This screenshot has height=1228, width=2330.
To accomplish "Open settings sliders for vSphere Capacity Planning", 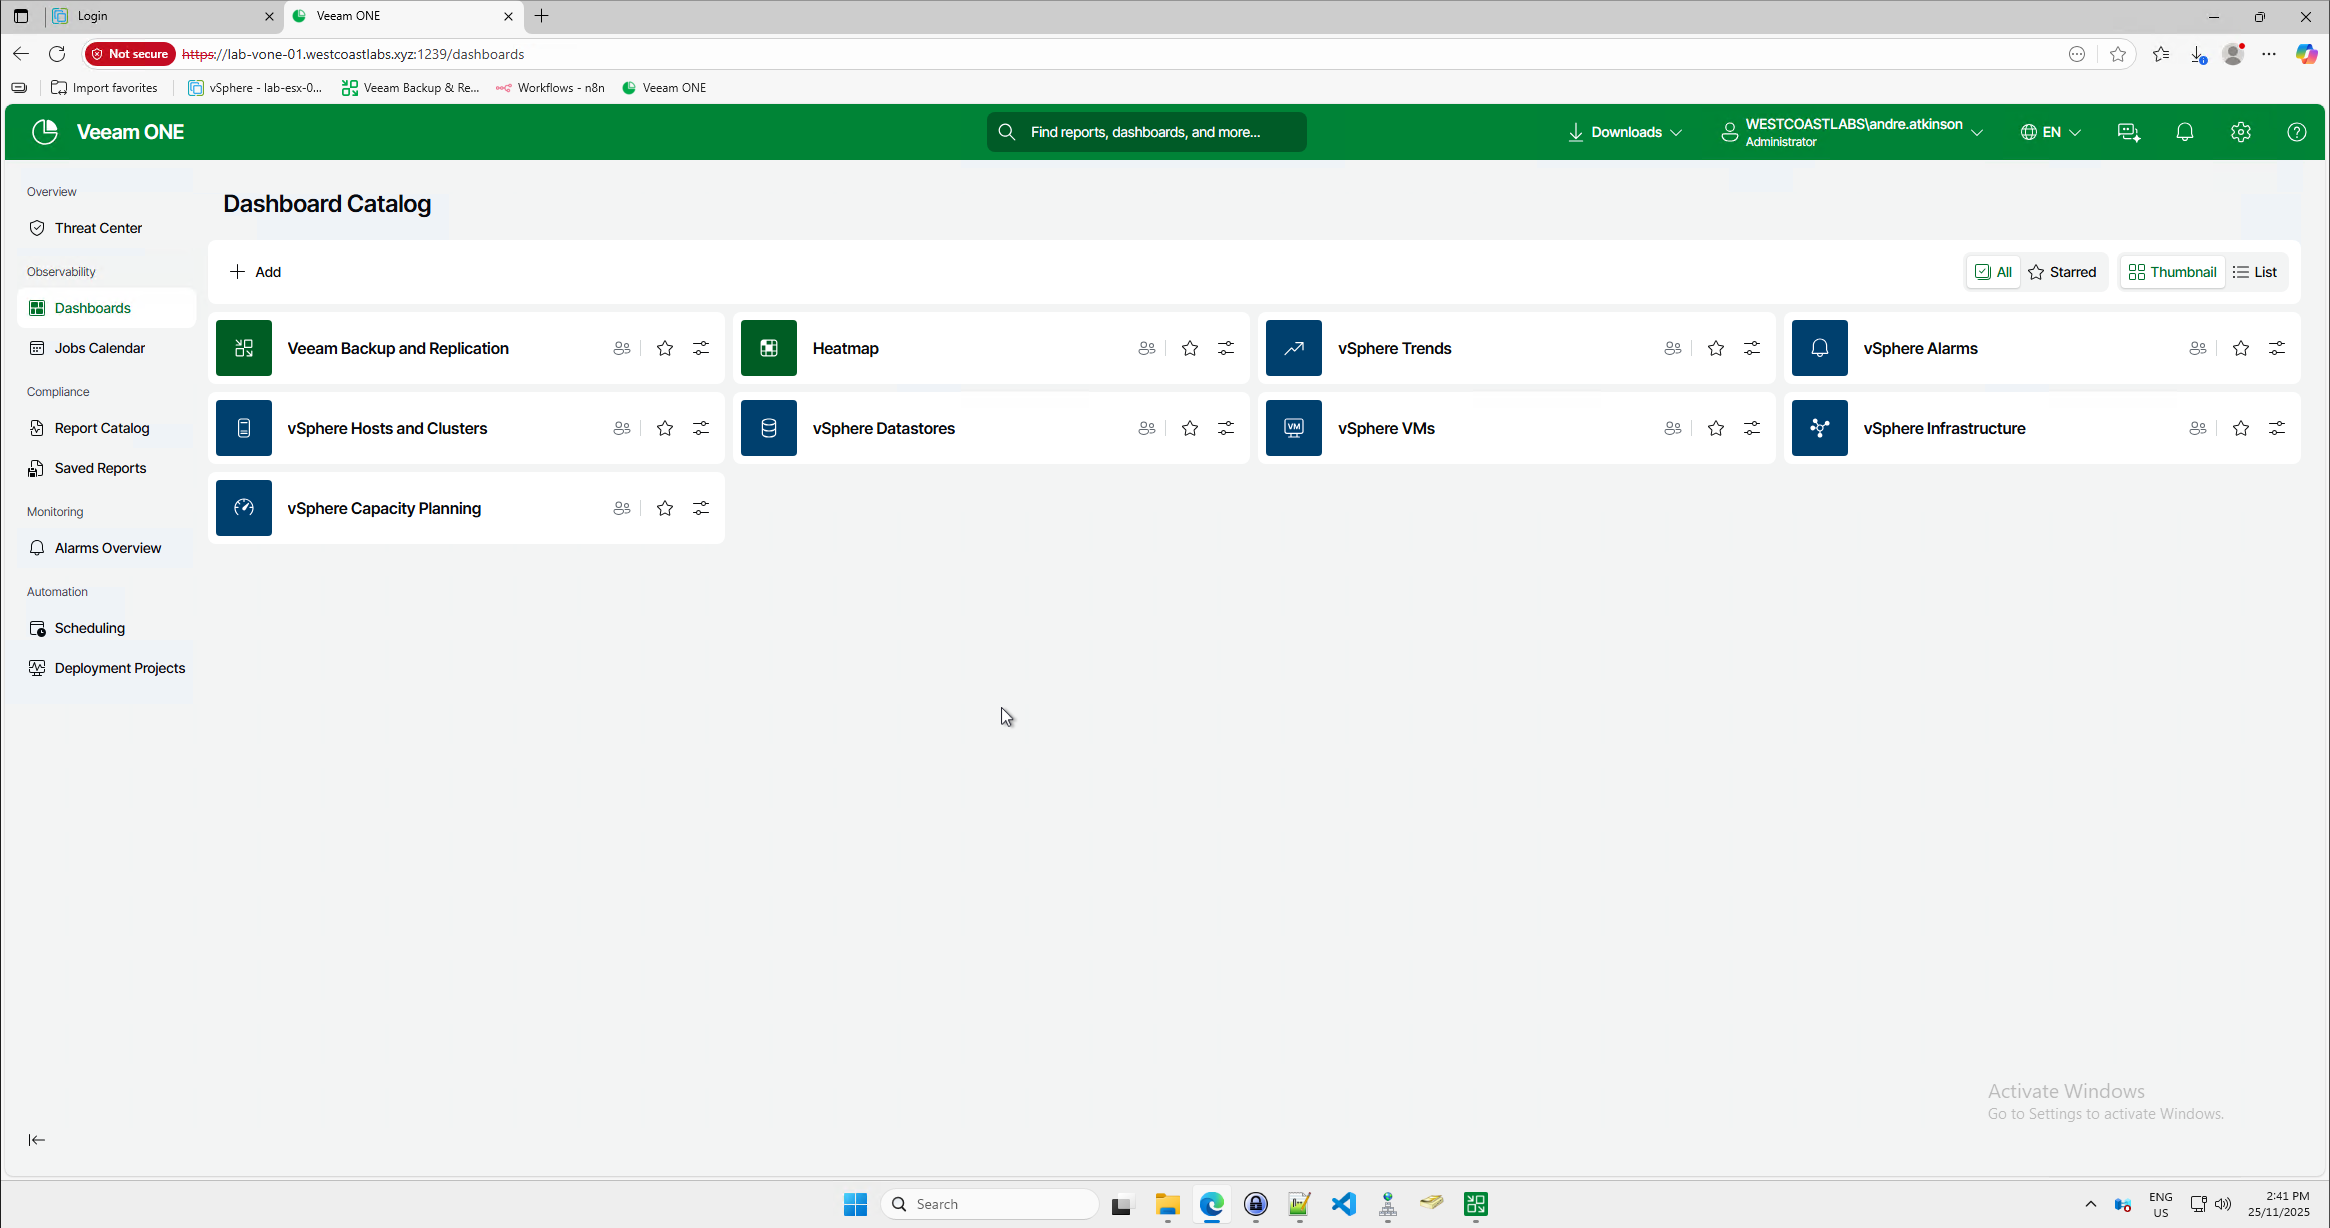I will (x=701, y=508).
